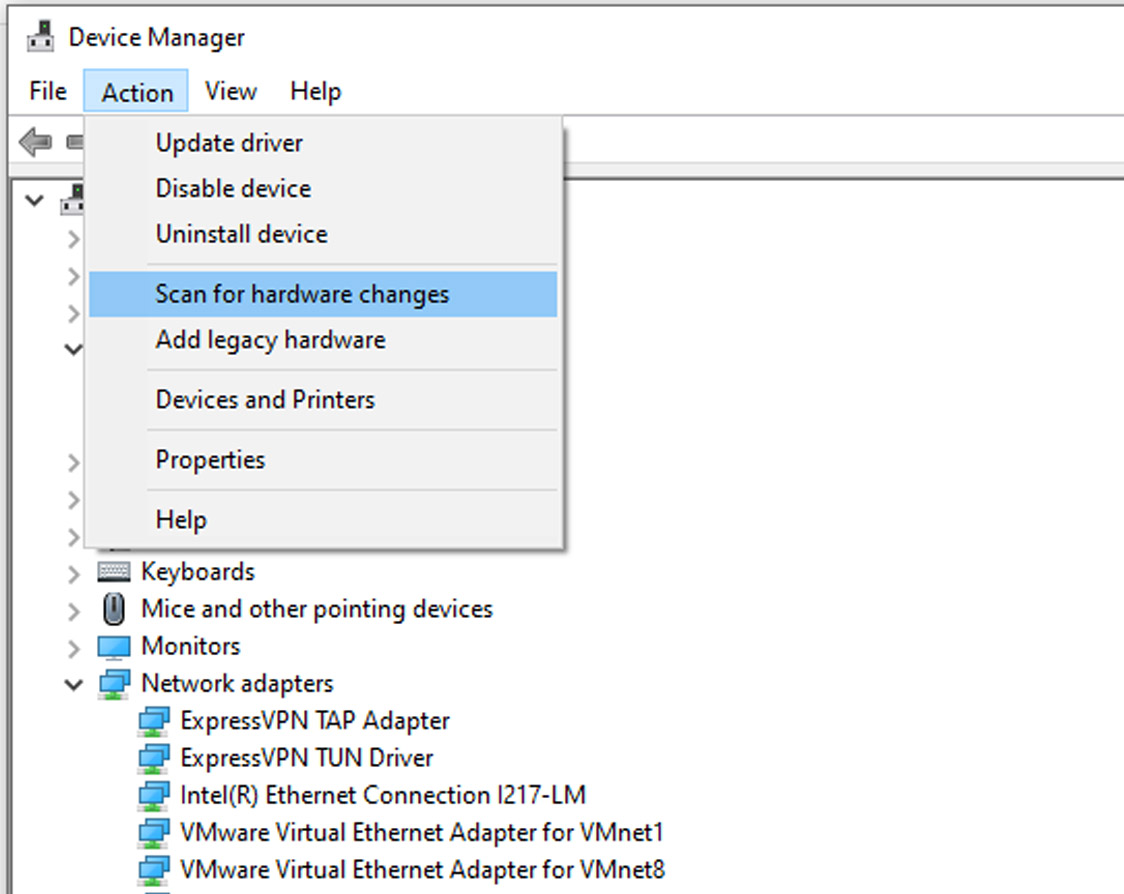This screenshot has width=1124, height=894.
Task: Collapse the root computer node
Action: tap(34, 200)
